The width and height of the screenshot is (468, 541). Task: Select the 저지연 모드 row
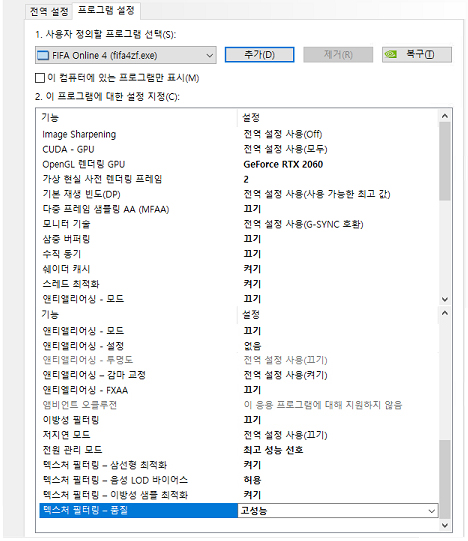click(x=239, y=435)
